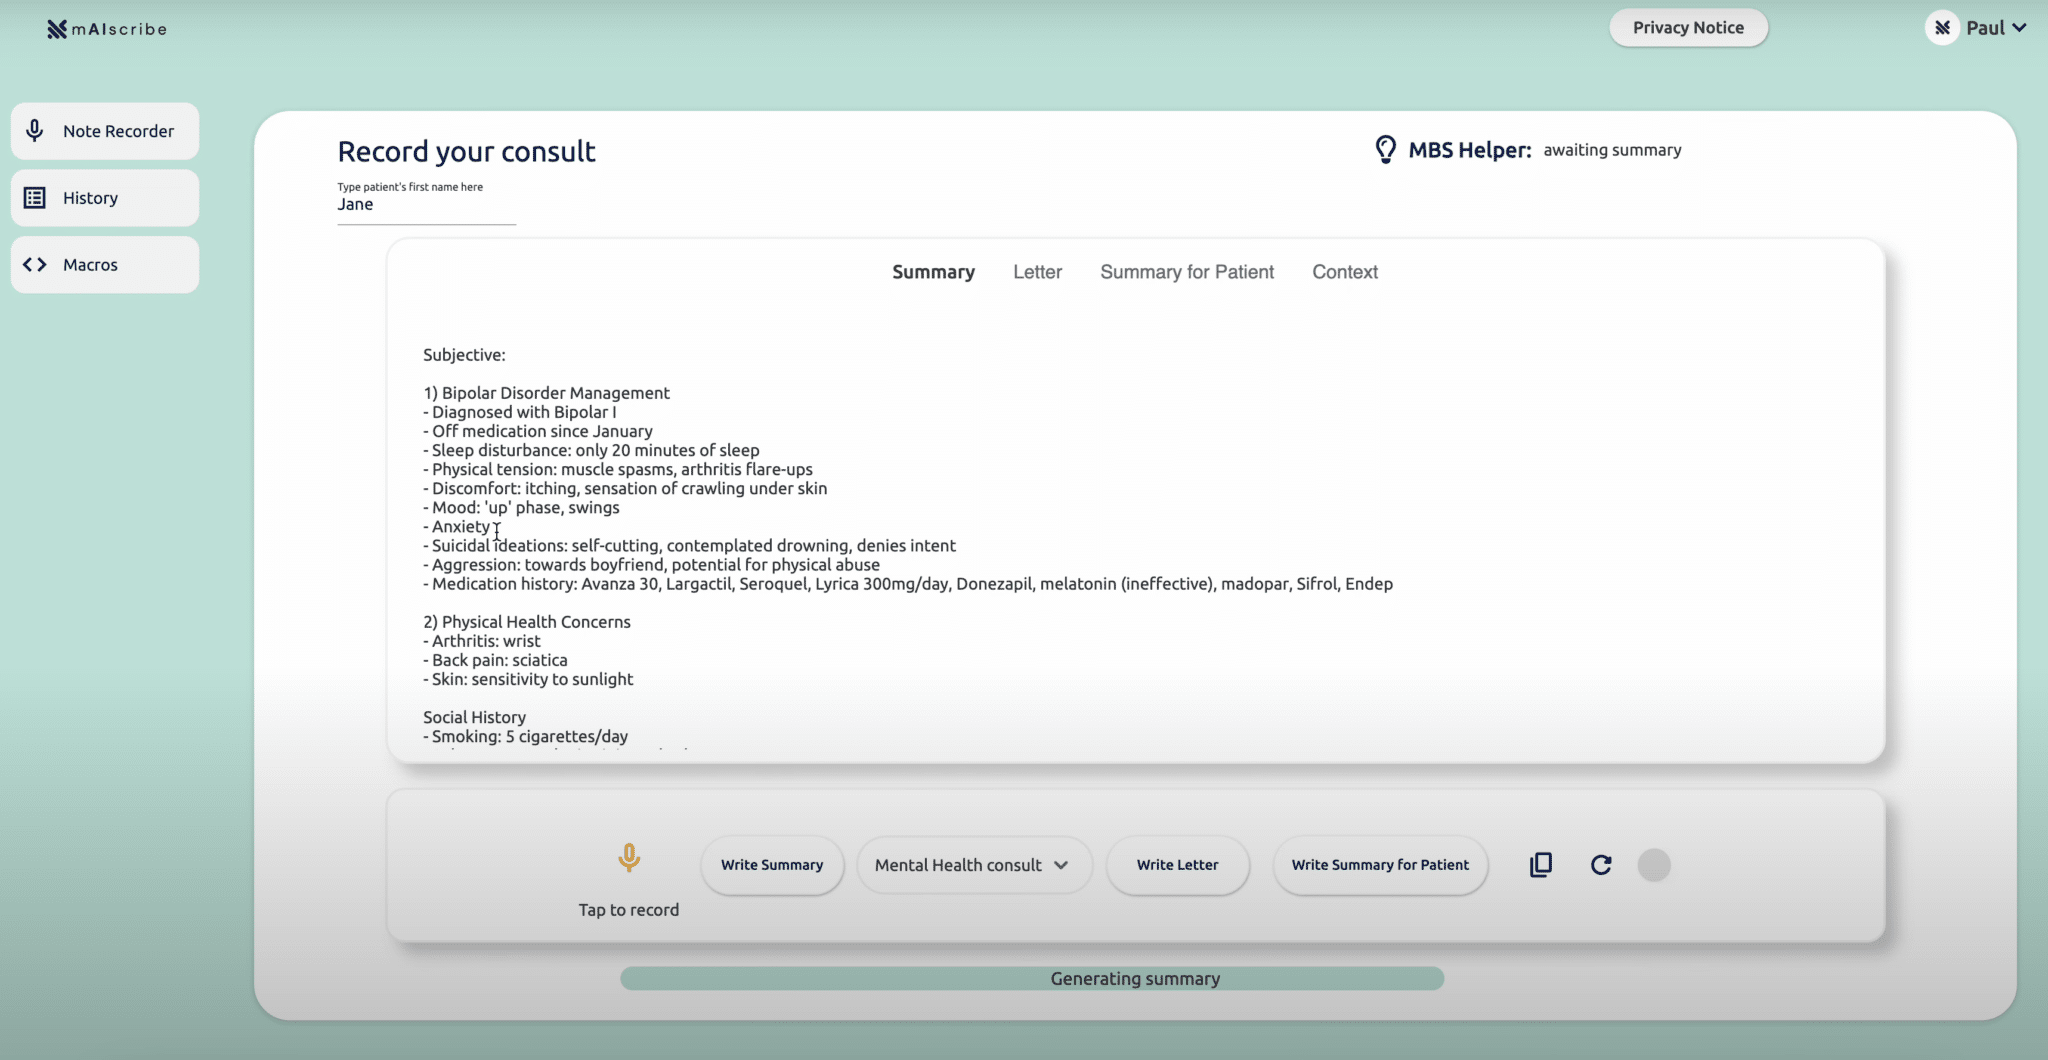Copy the generated summary text
2048x1060 pixels.
point(1539,864)
